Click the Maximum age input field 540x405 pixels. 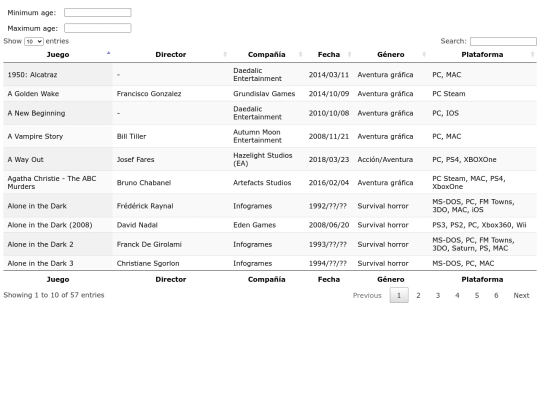click(97, 28)
